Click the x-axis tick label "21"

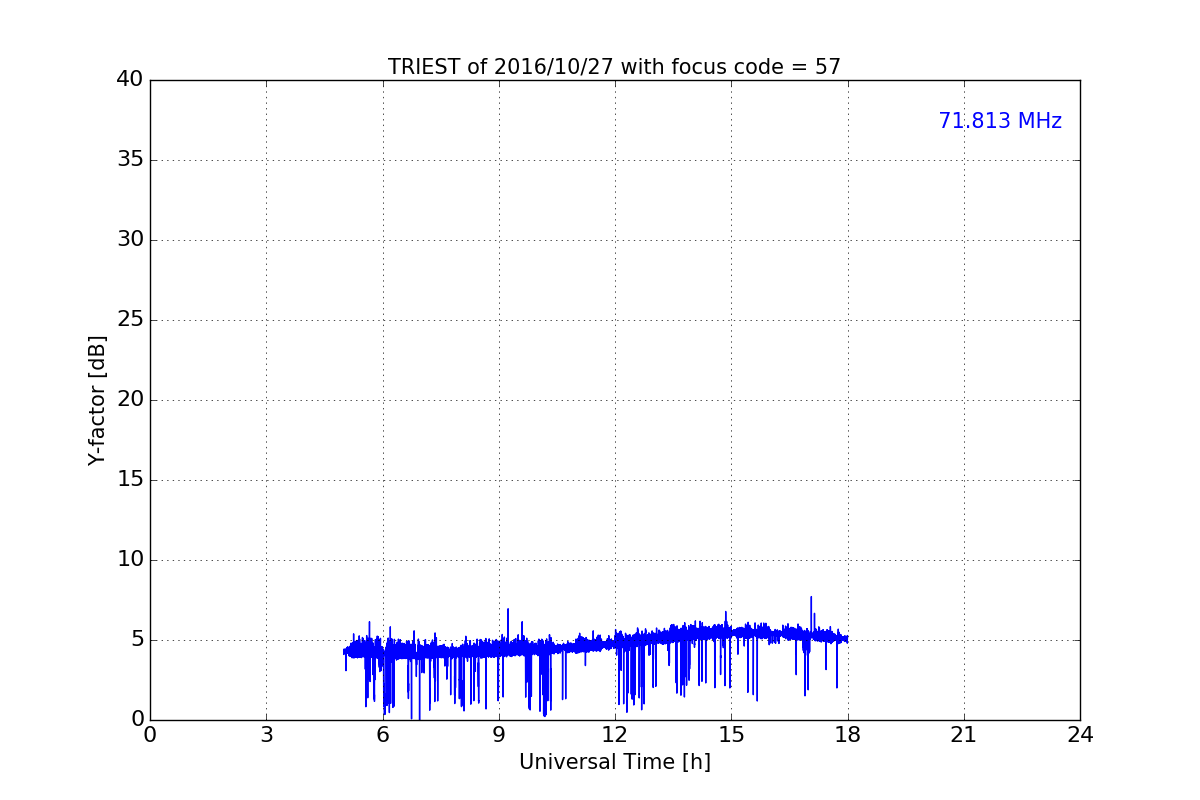click(x=964, y=735)
